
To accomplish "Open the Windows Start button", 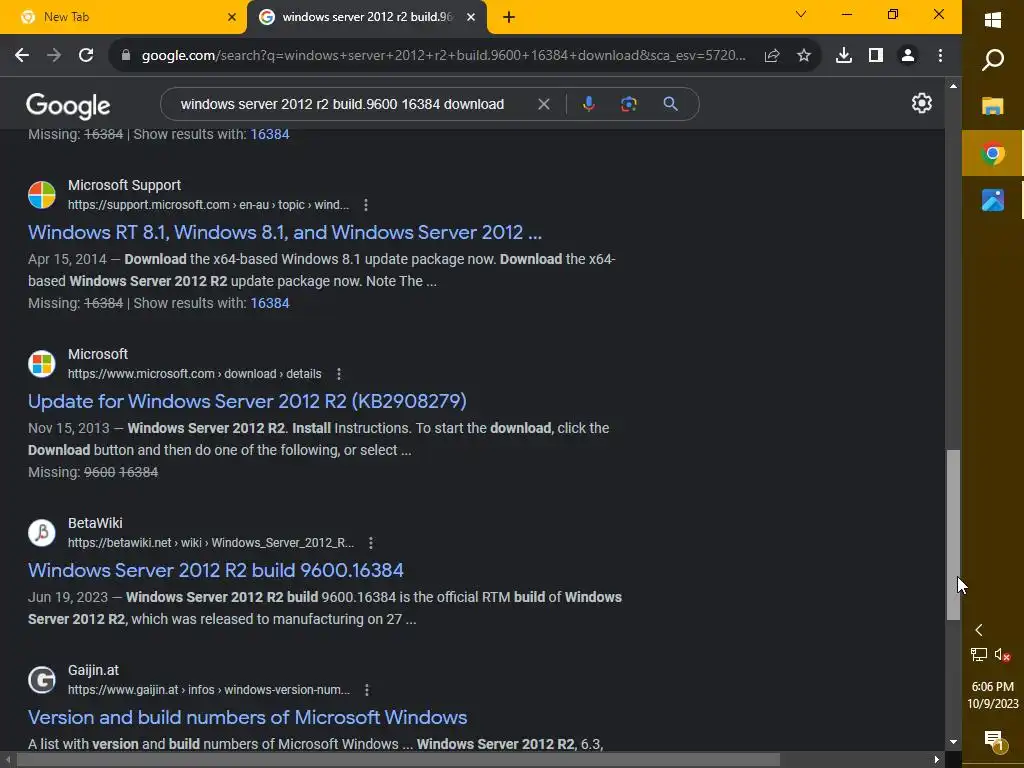I will click(993, 20).
